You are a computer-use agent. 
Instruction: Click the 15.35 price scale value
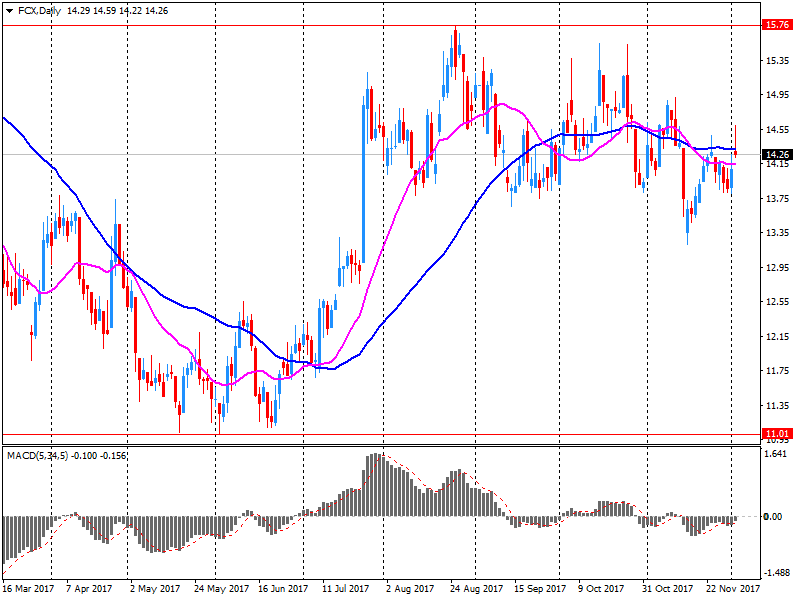[x=776, y=61]
